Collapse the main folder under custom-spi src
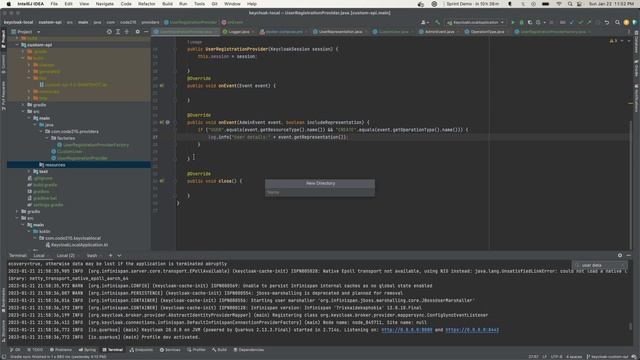This screenshot has width=640, height=360. pos(29,118)
